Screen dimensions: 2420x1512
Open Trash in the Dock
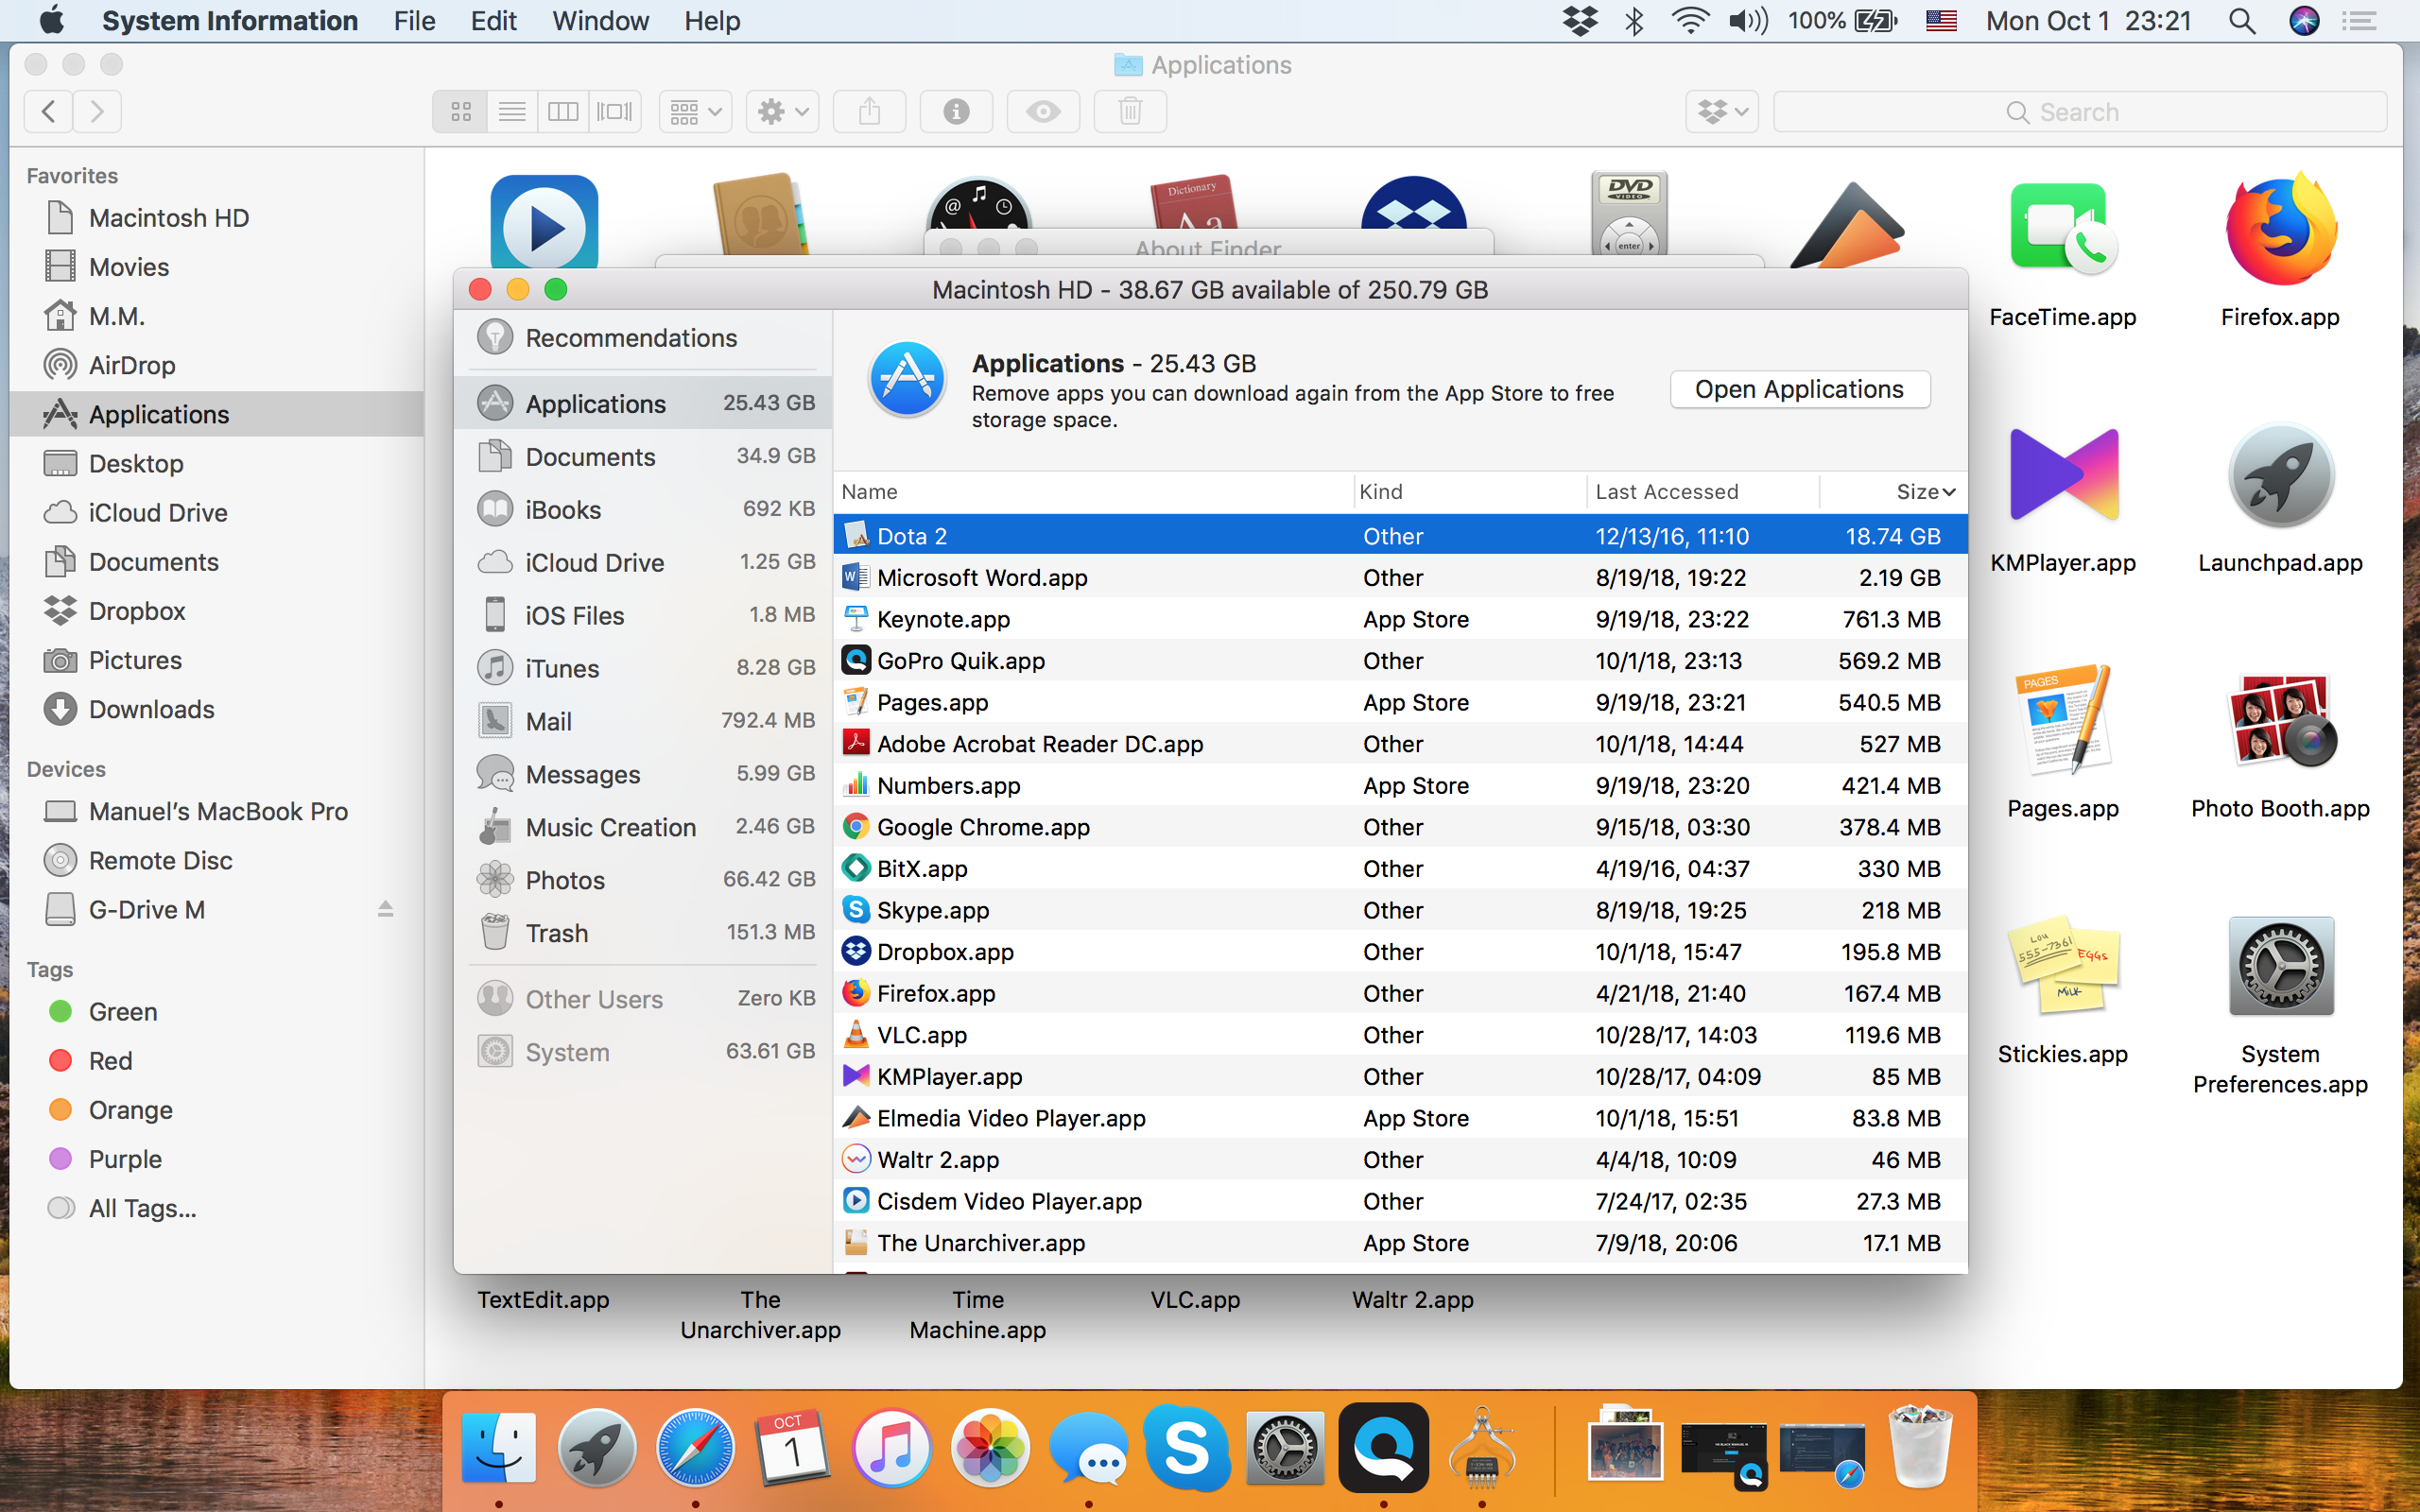point(1920,1447)
